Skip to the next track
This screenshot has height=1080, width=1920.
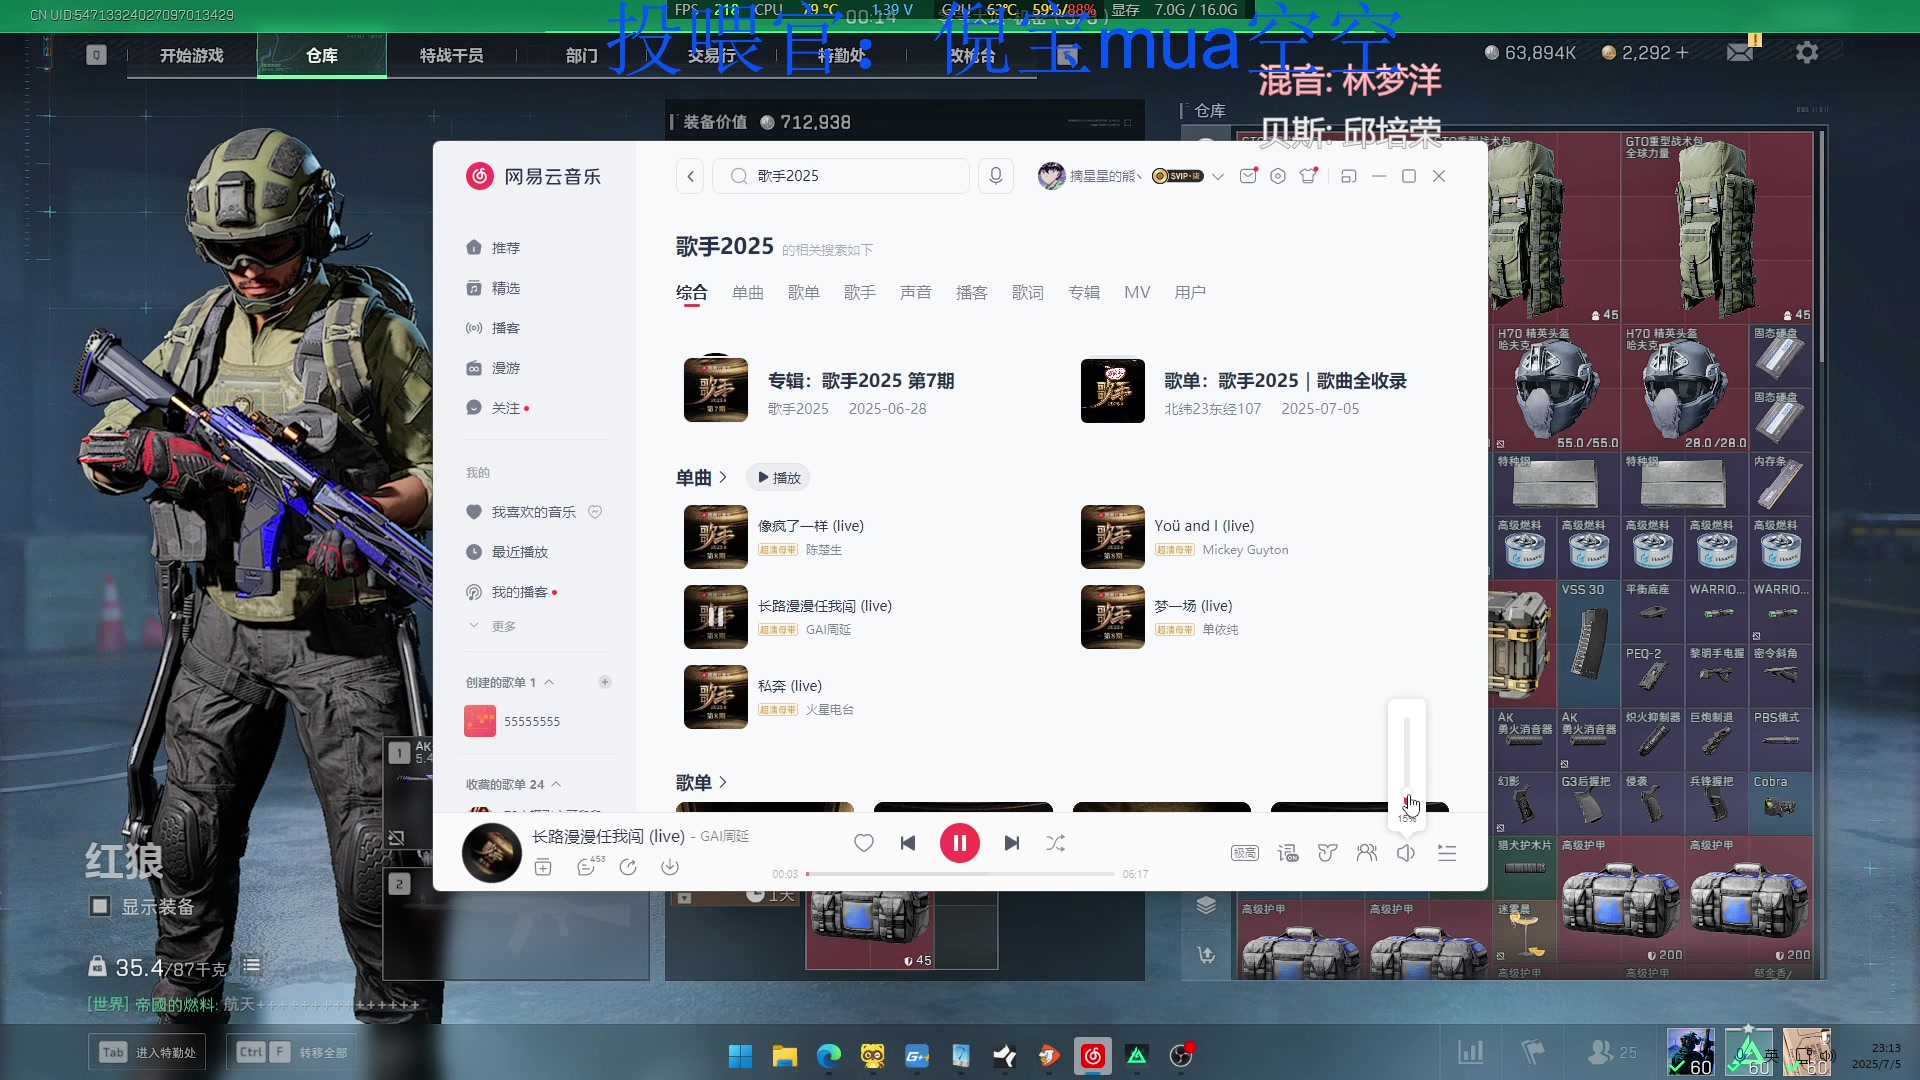click(1011, 843)
